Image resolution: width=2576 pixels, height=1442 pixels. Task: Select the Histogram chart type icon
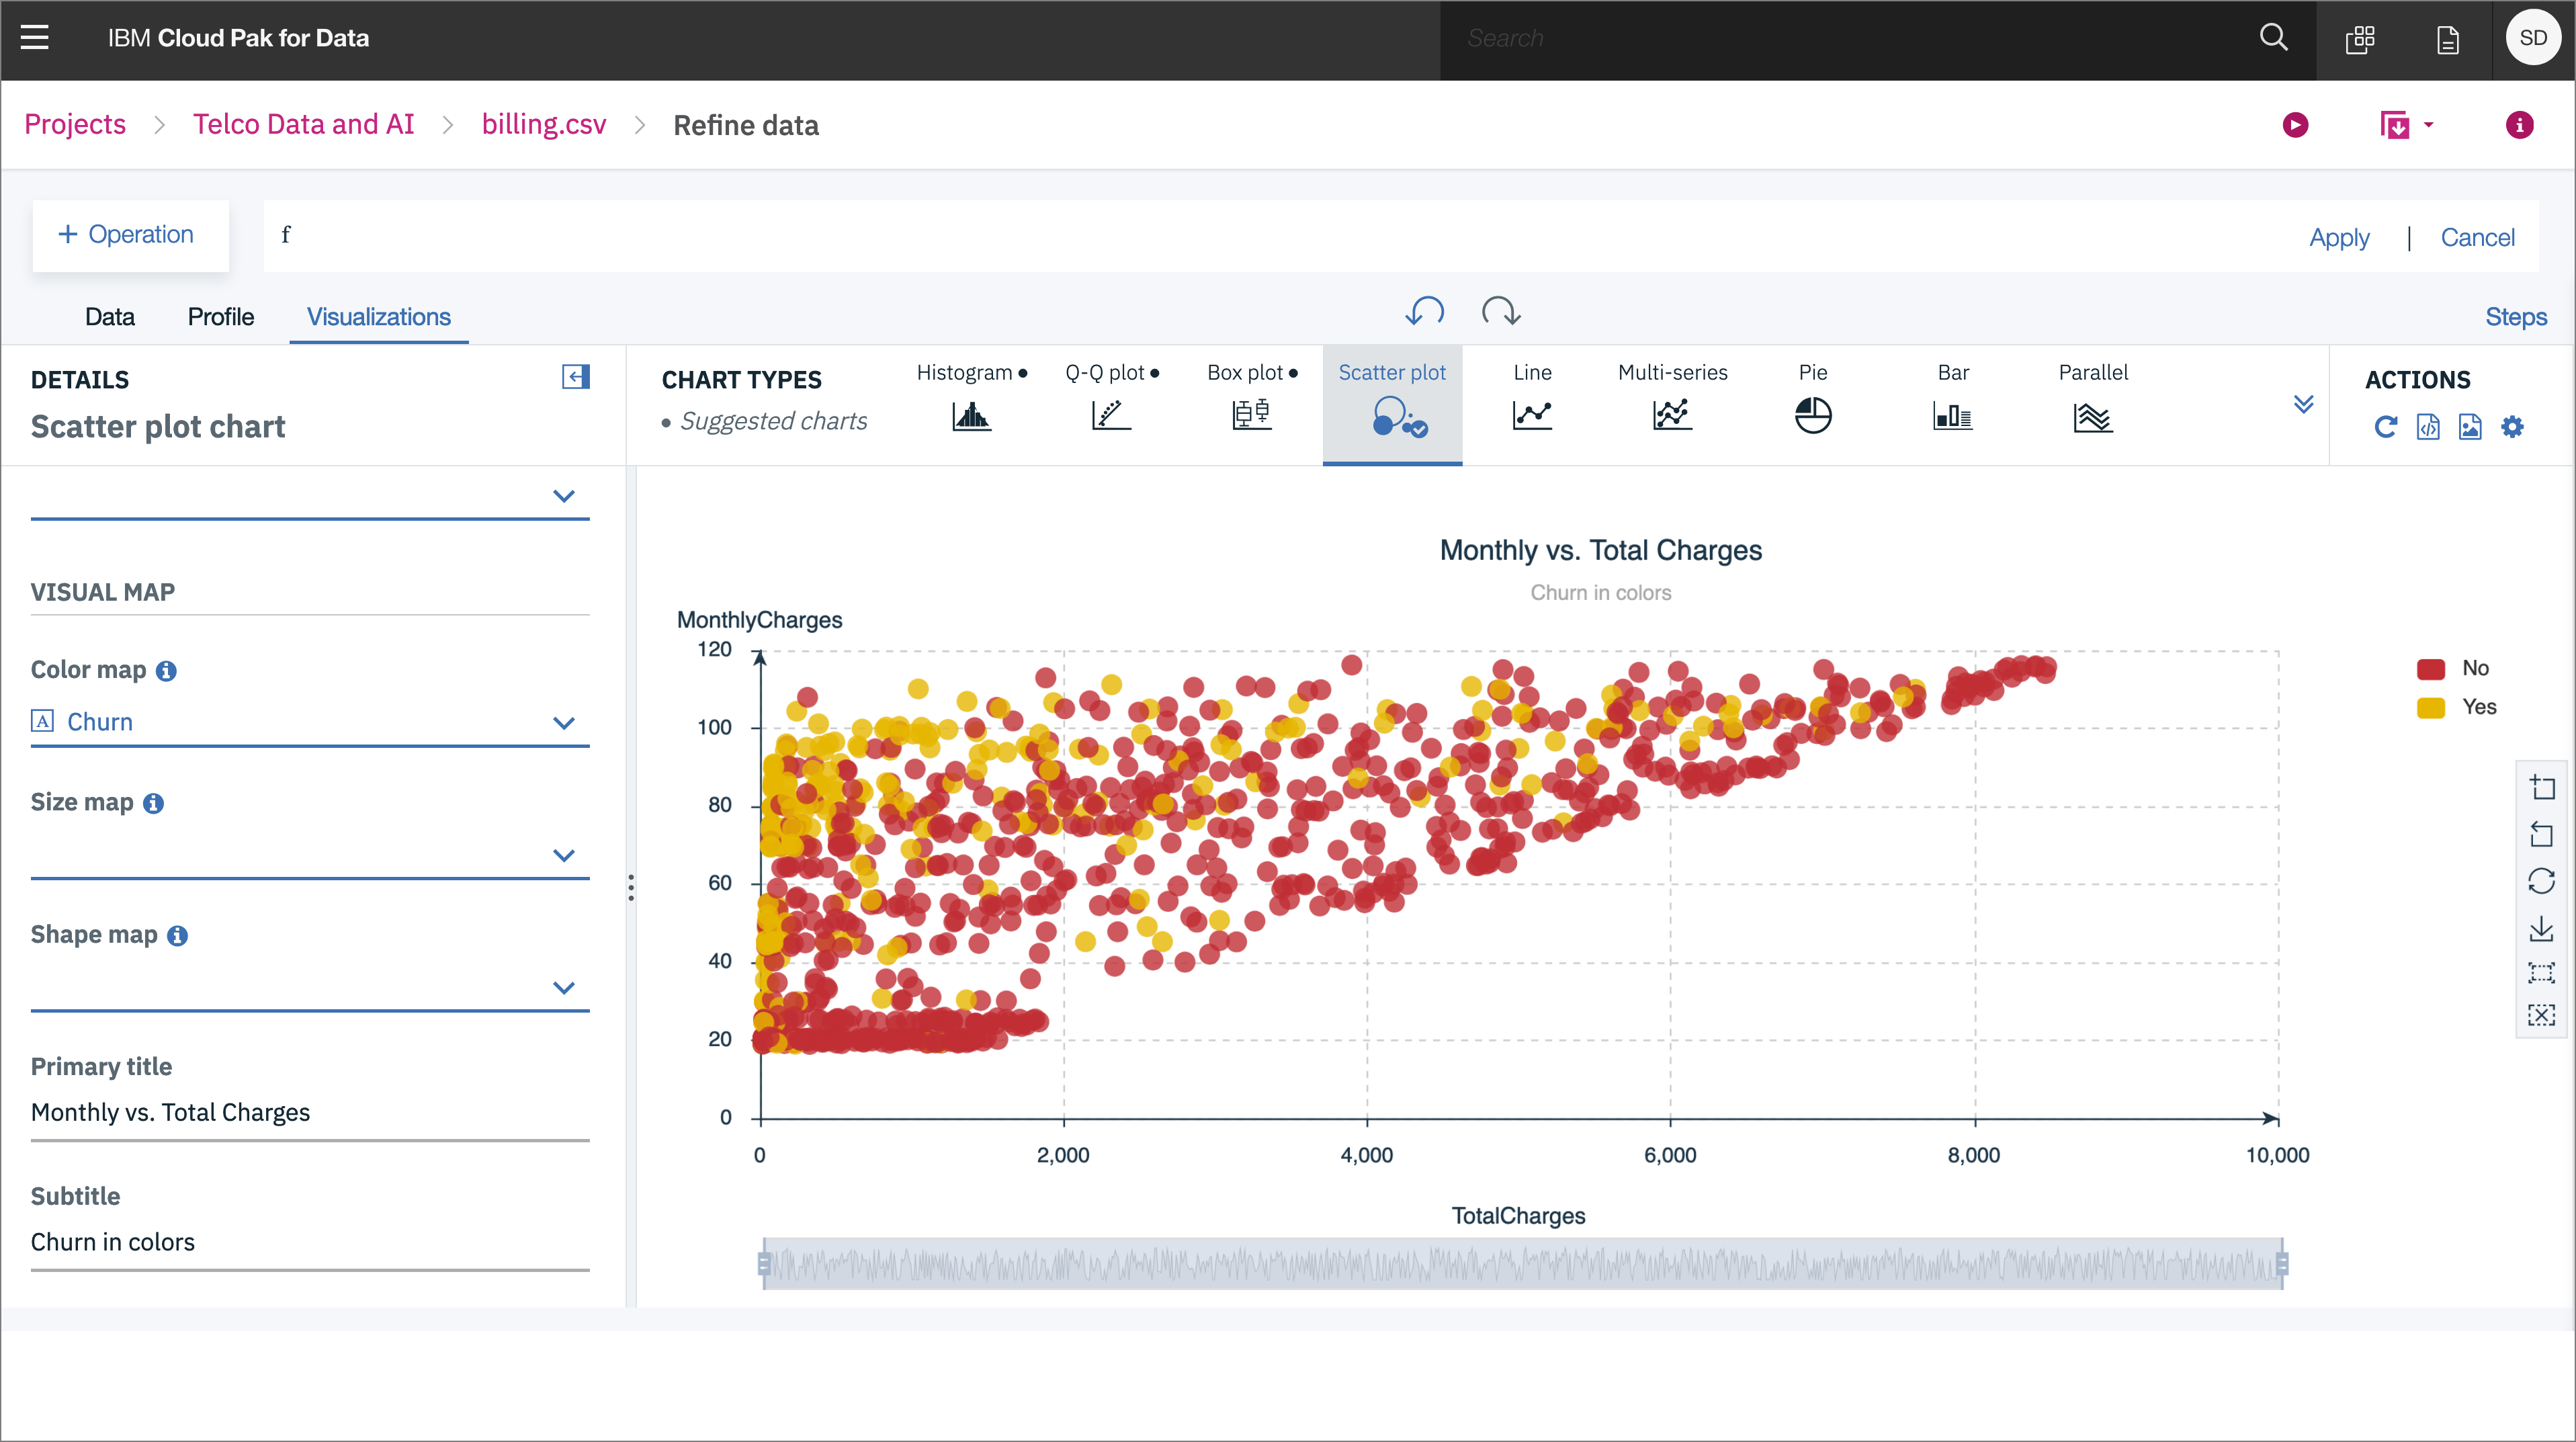tap(971, 415)
